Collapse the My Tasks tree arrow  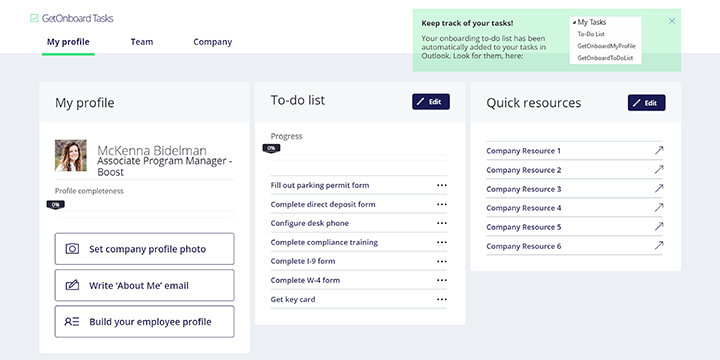pyautogui.click(x=574, y=22)
